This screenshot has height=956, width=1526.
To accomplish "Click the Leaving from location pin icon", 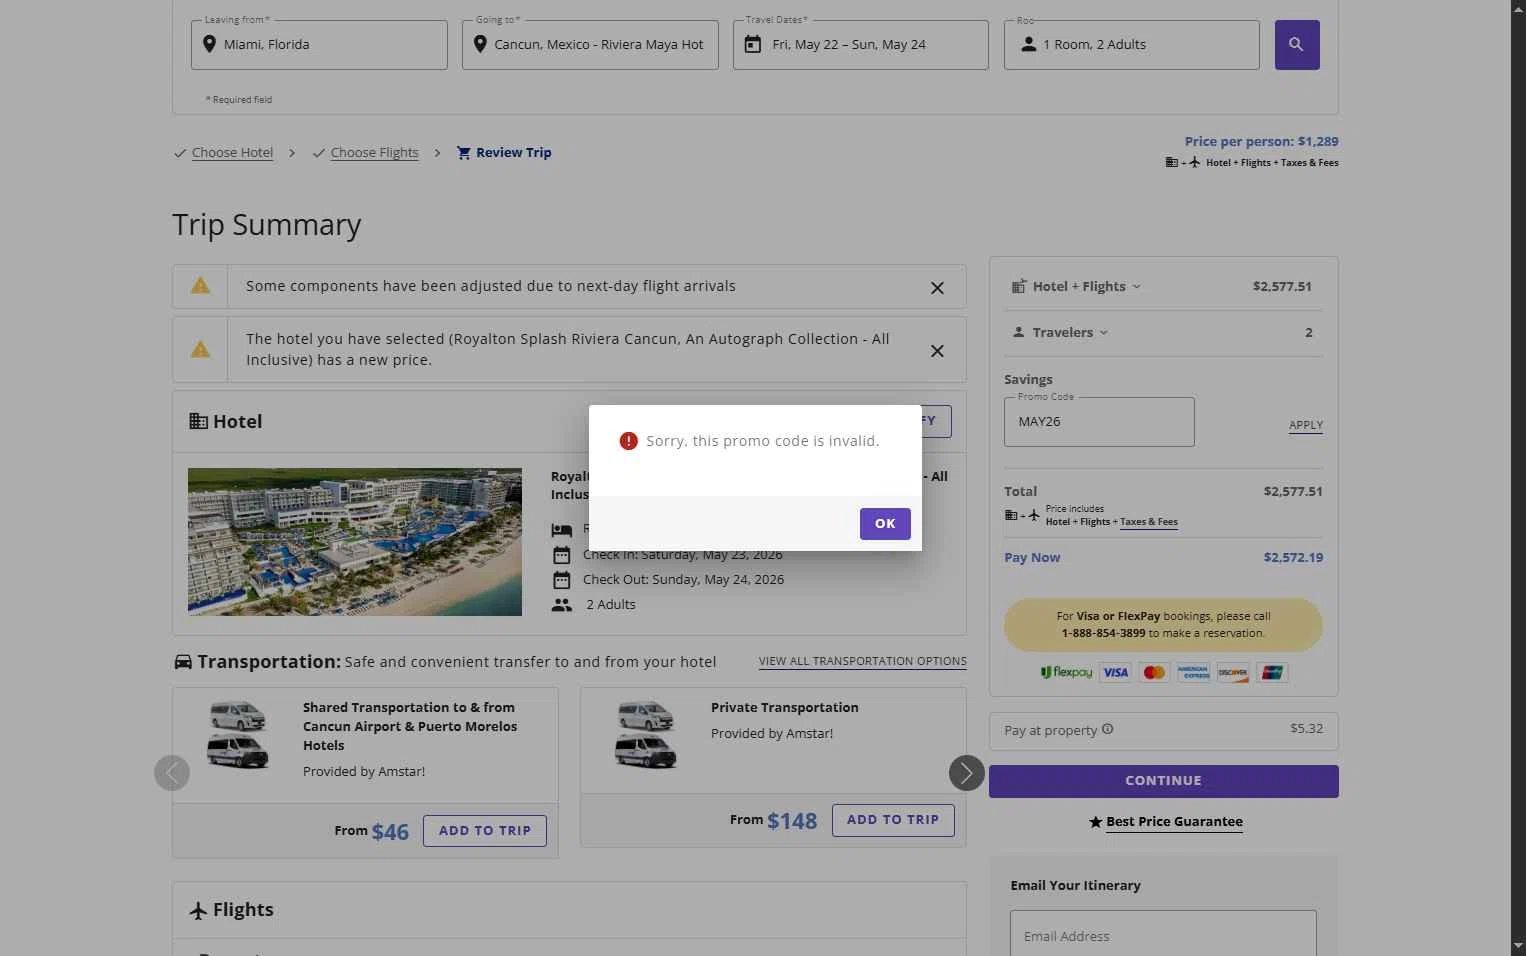I will pos(209,44).
